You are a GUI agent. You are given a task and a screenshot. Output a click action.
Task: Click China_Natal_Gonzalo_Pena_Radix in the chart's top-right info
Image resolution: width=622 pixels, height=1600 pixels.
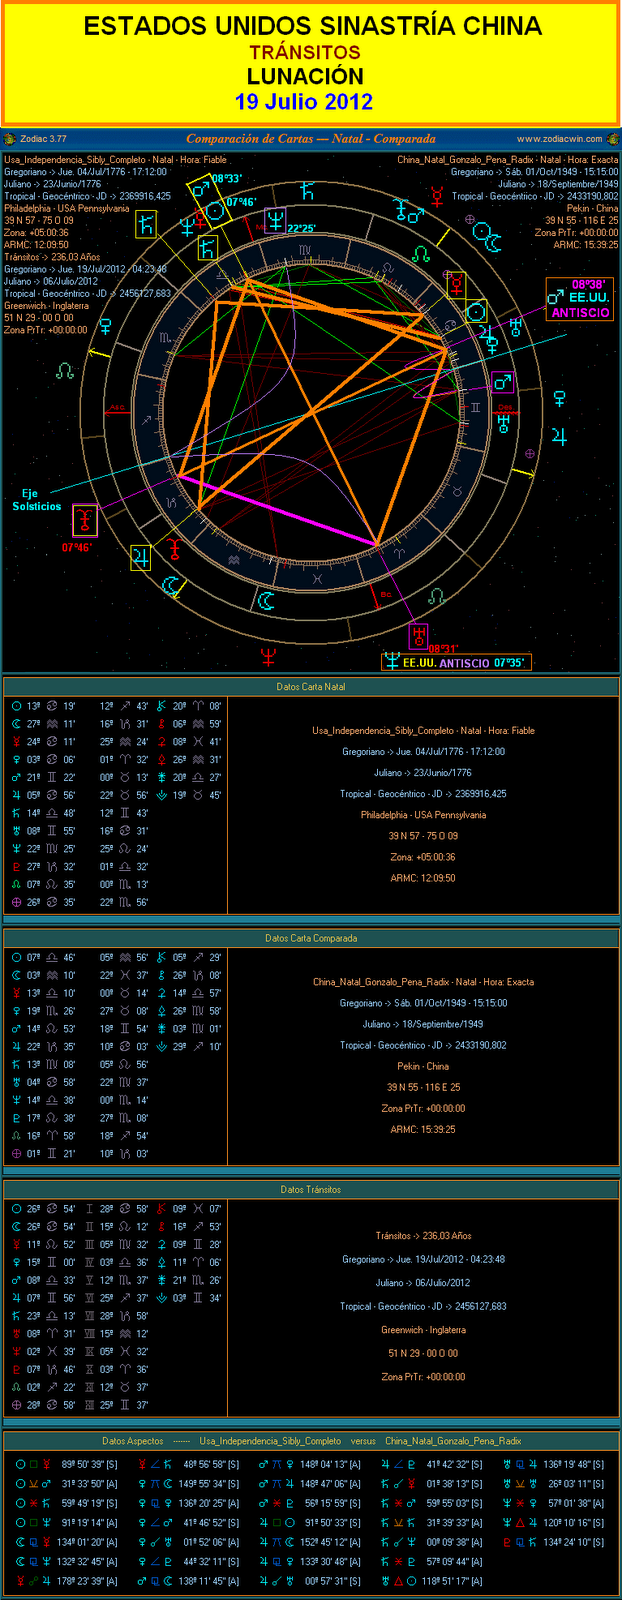tap(467, 160)
